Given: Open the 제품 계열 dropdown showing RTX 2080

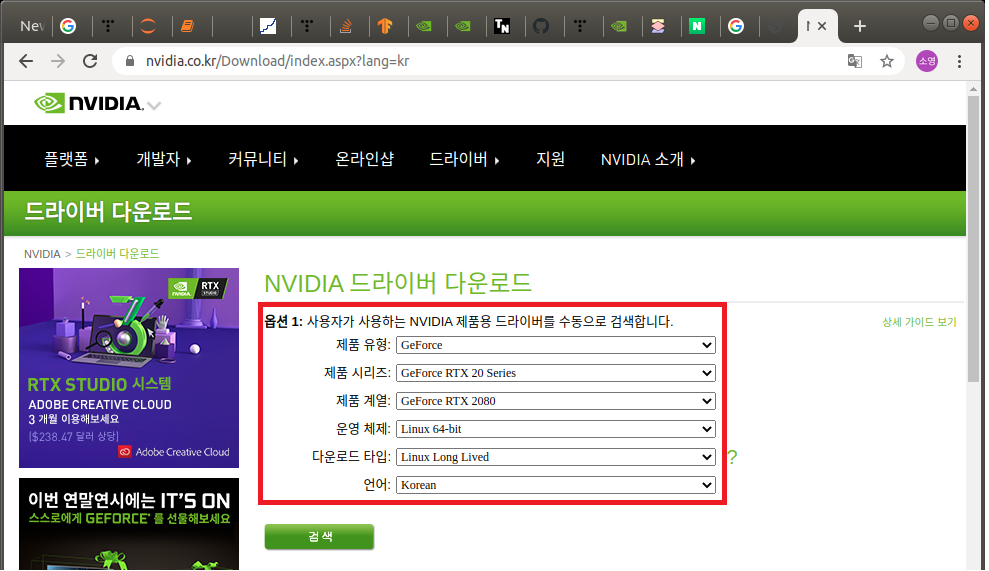Looking at the screenshot, I should coord(556,401).
